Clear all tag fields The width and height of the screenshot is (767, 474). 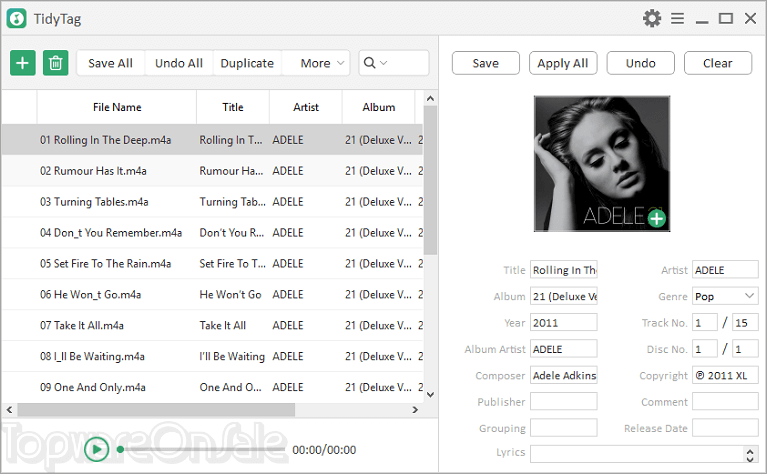[718, 63]
